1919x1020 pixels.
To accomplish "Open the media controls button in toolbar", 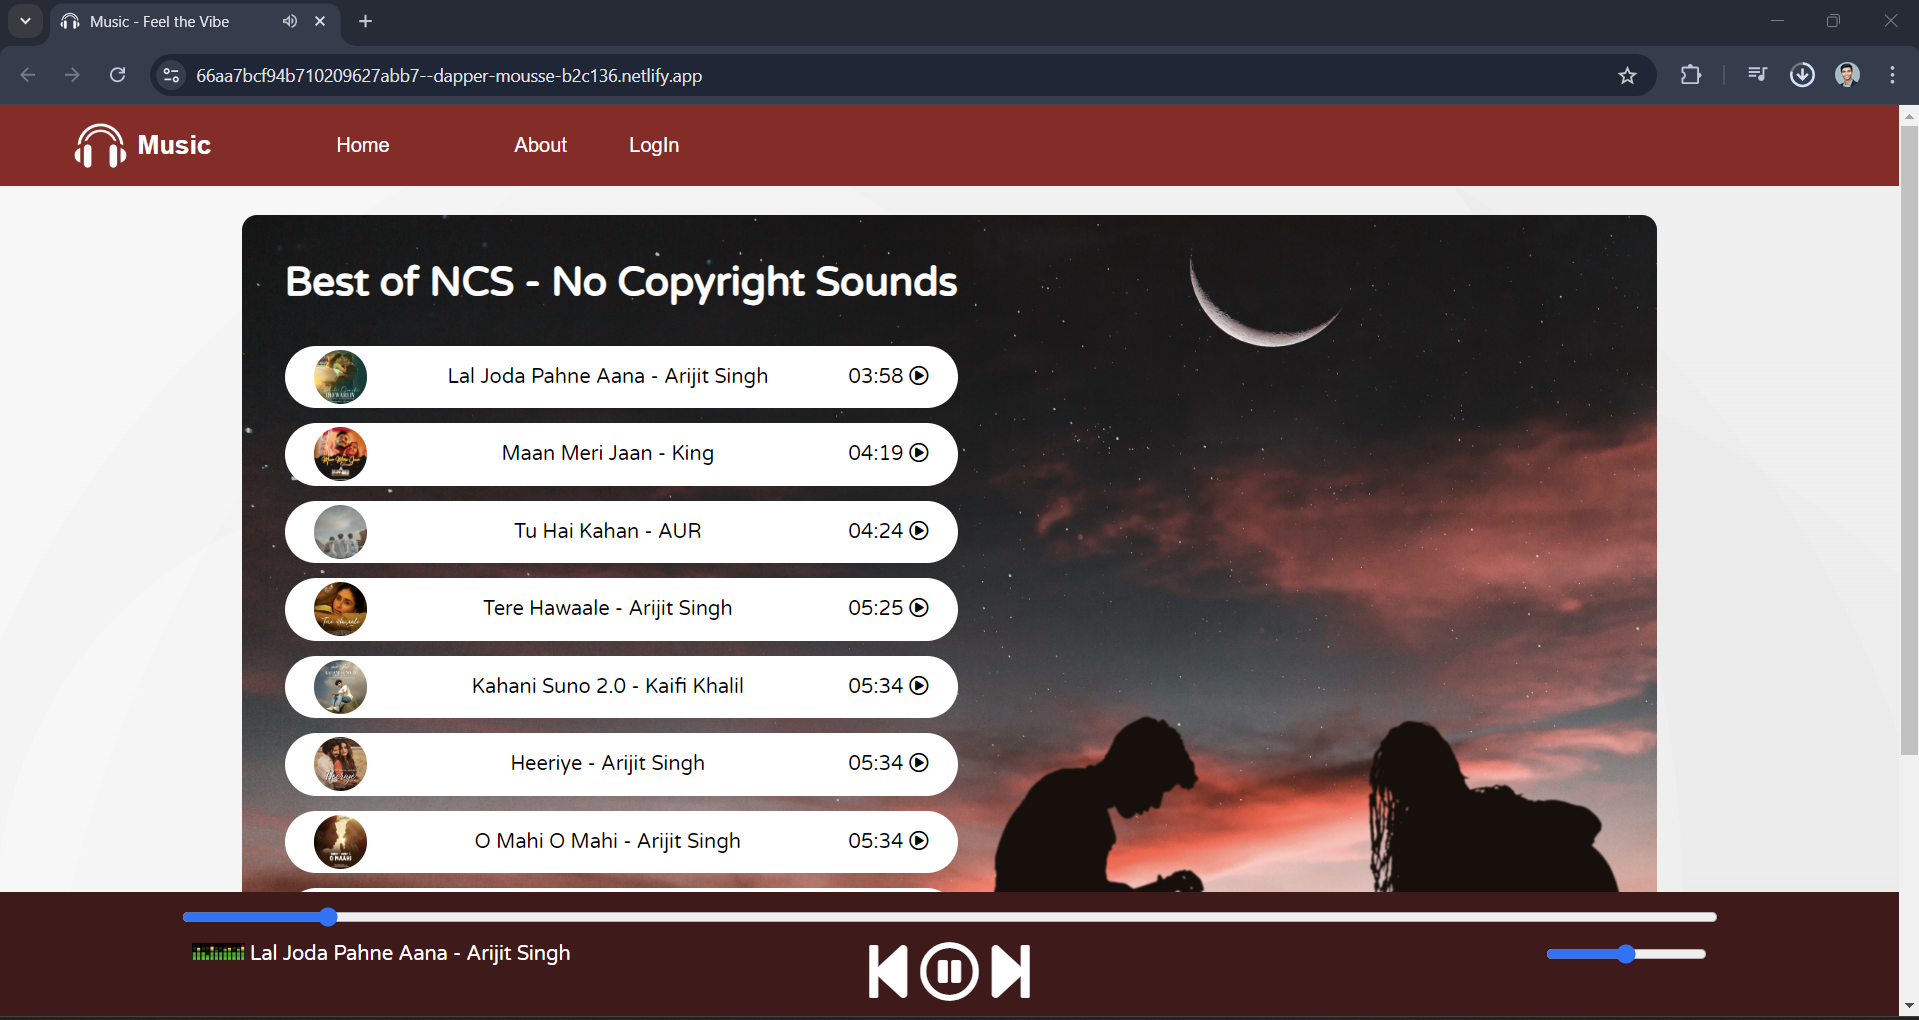I will tap(1757, 76).
